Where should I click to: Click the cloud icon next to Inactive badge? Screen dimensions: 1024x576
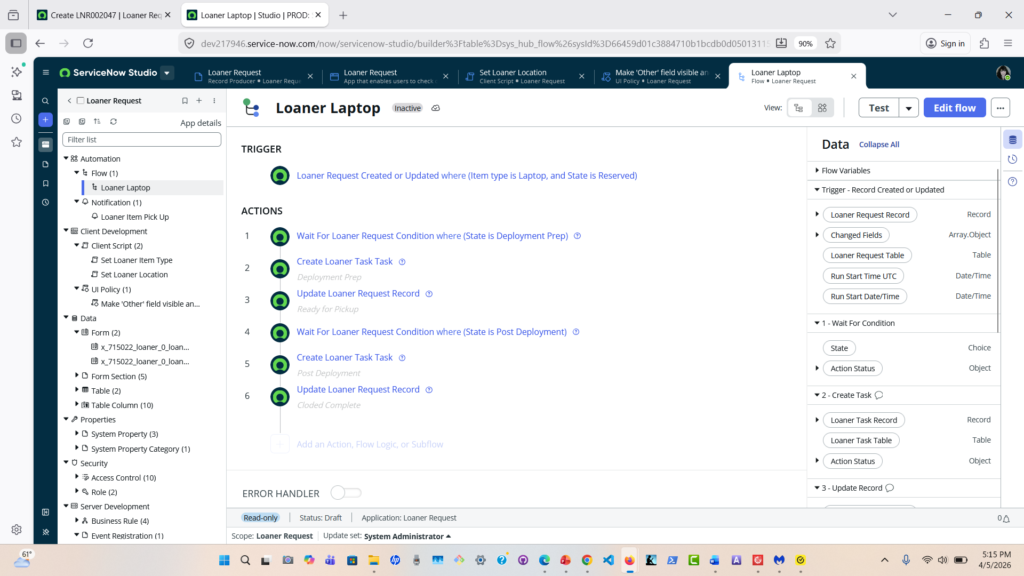point(436,108)
